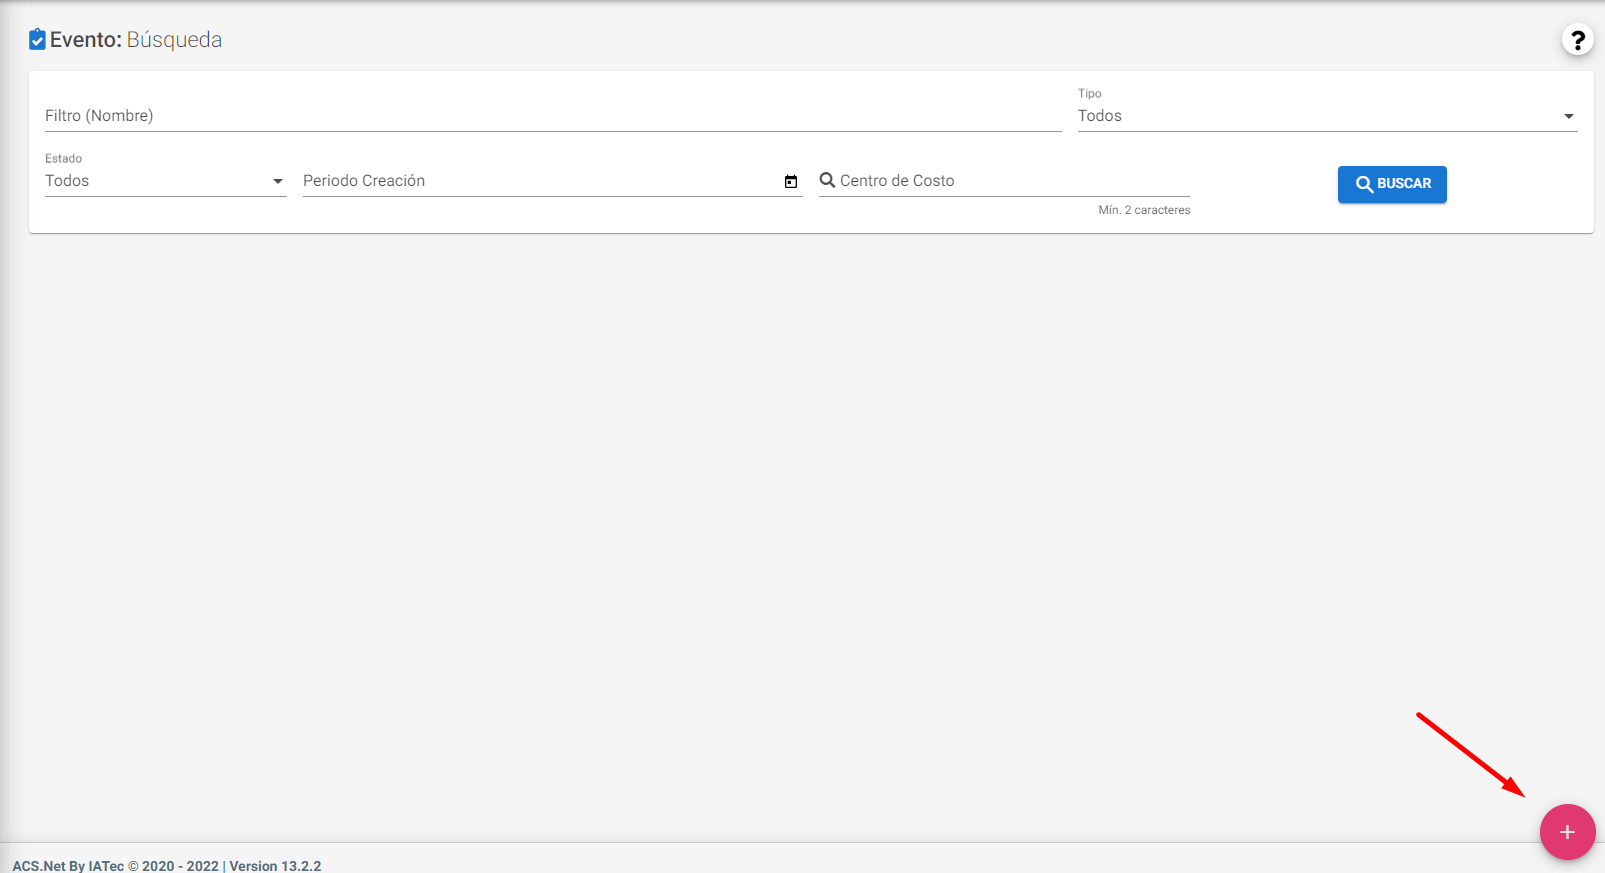Expand the Tipo dropdown
Screen dimensions: 1605x873
[x=1327, y=116]
